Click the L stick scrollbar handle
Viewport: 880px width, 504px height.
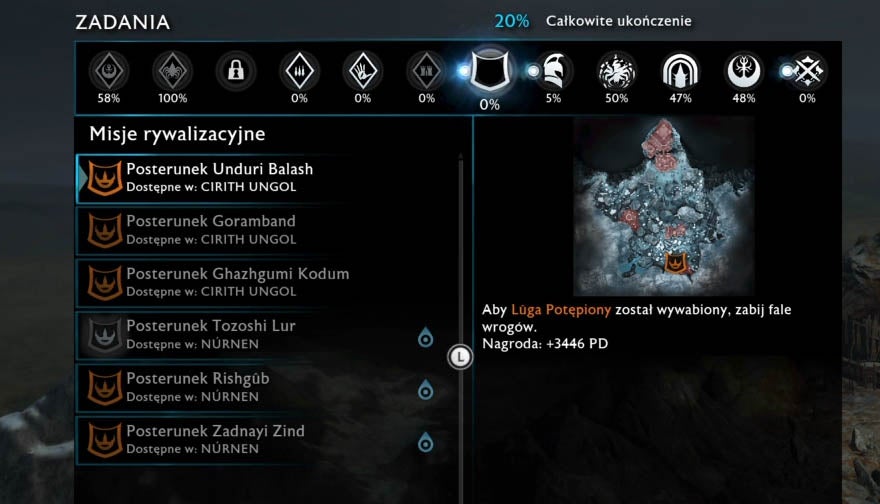pyautogui.click(x=460, y=357)
